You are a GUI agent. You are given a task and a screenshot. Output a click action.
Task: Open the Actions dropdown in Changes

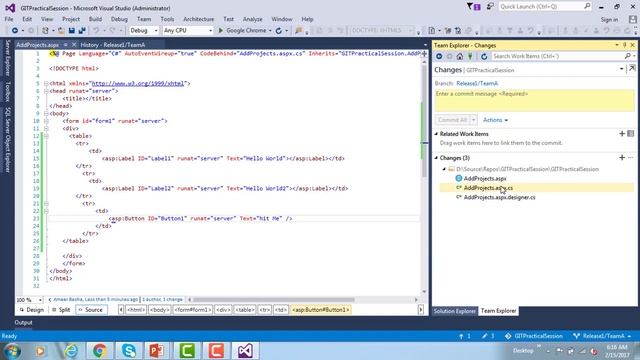[x=495, y=120]
